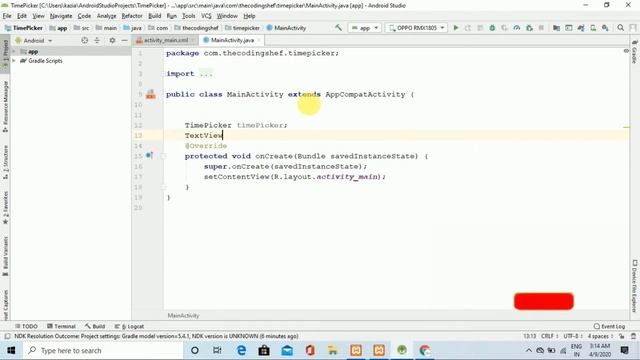Open UTF-8 encoding selector
The width and height of the screenshot is (640, 360).
572,336
